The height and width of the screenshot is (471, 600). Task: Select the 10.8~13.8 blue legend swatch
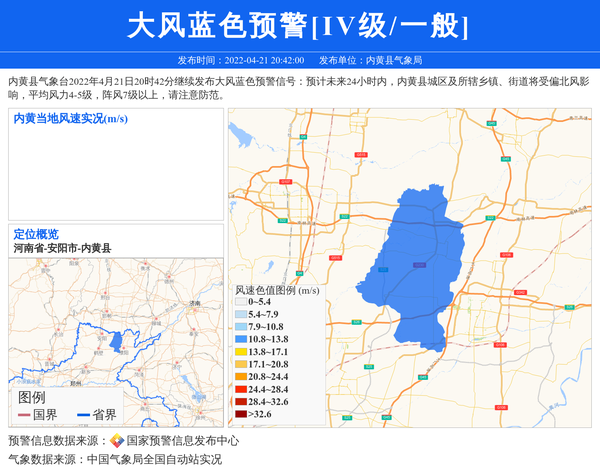point(241,339)
